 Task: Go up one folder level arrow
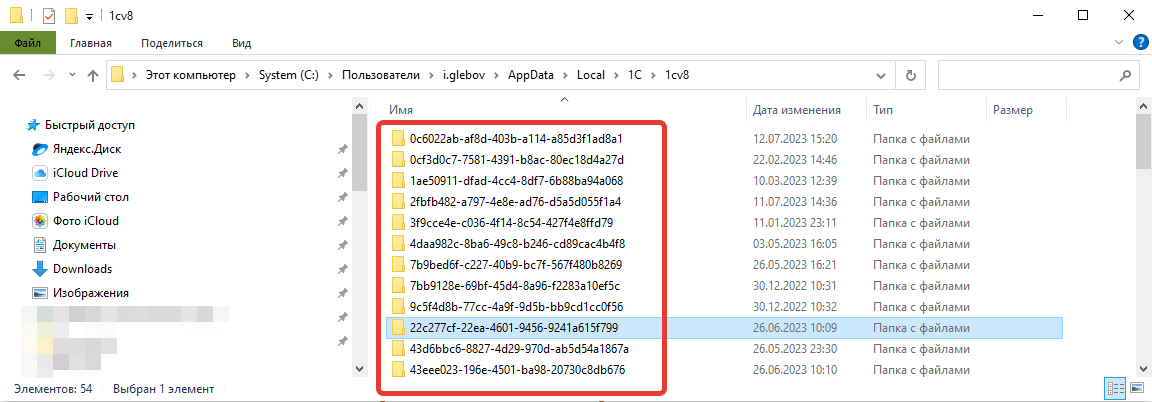[93, 75]
